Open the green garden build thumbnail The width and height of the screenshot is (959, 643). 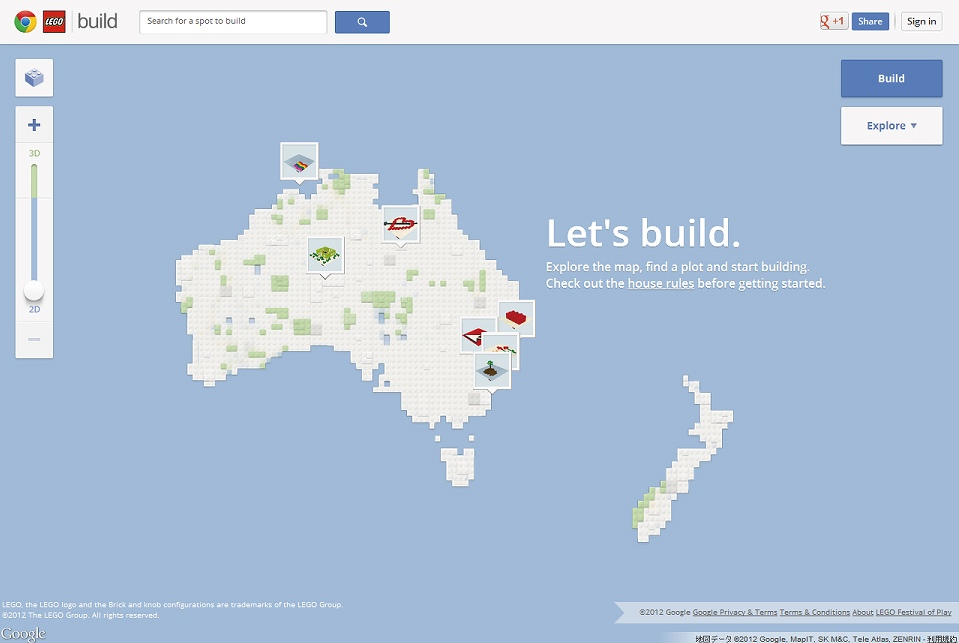325,254
